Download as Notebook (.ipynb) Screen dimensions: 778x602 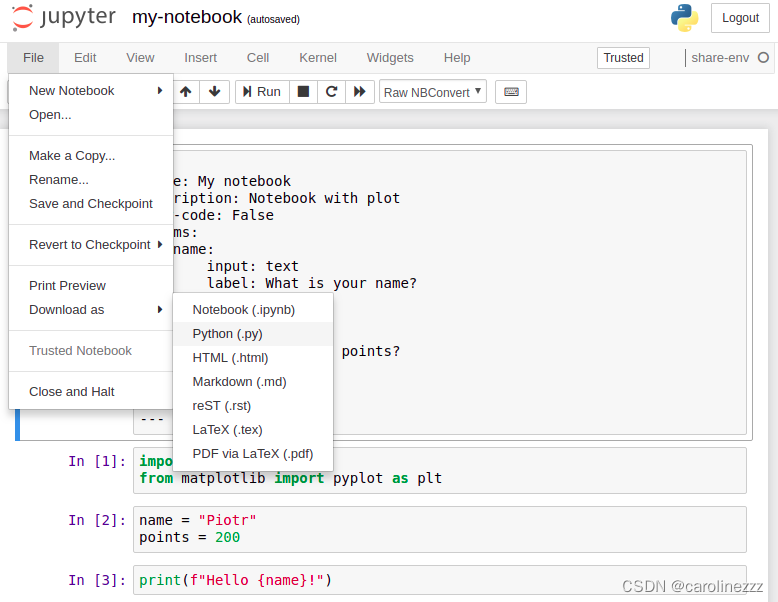click(x=253, y=310)
